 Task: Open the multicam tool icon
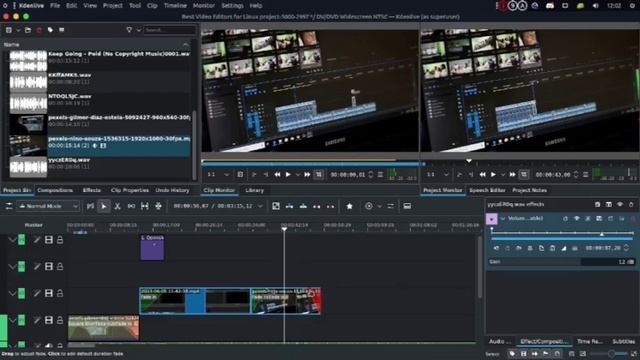click(158, 207)
